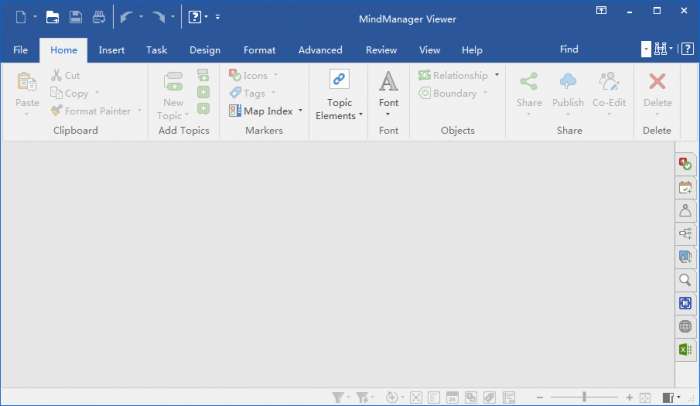
Task: Click the Share icon in ribbon
Action: coord(529,82)
